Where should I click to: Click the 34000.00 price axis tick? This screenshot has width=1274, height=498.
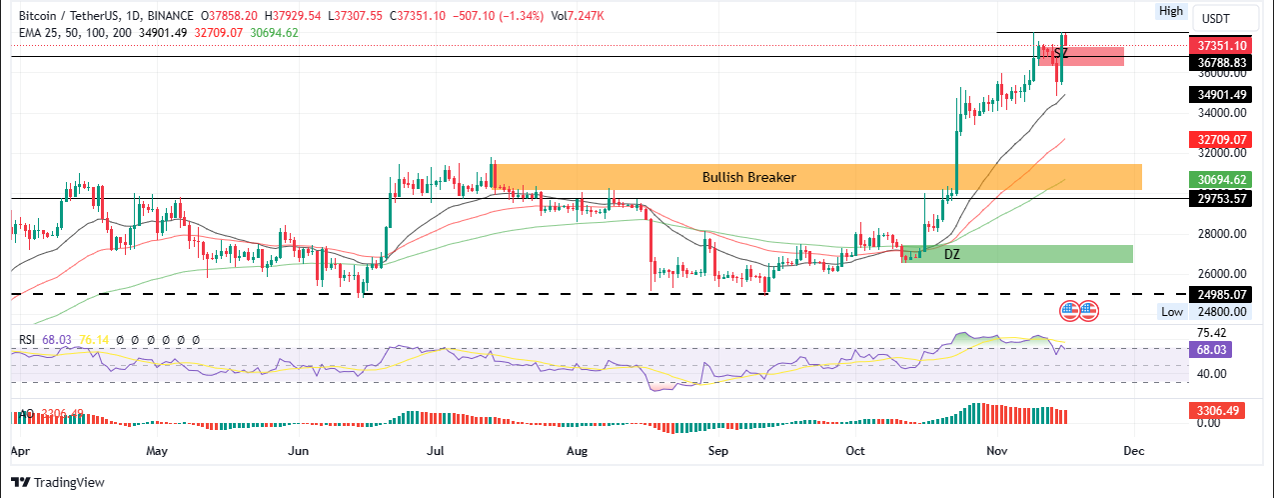[x=1222, y=113]
